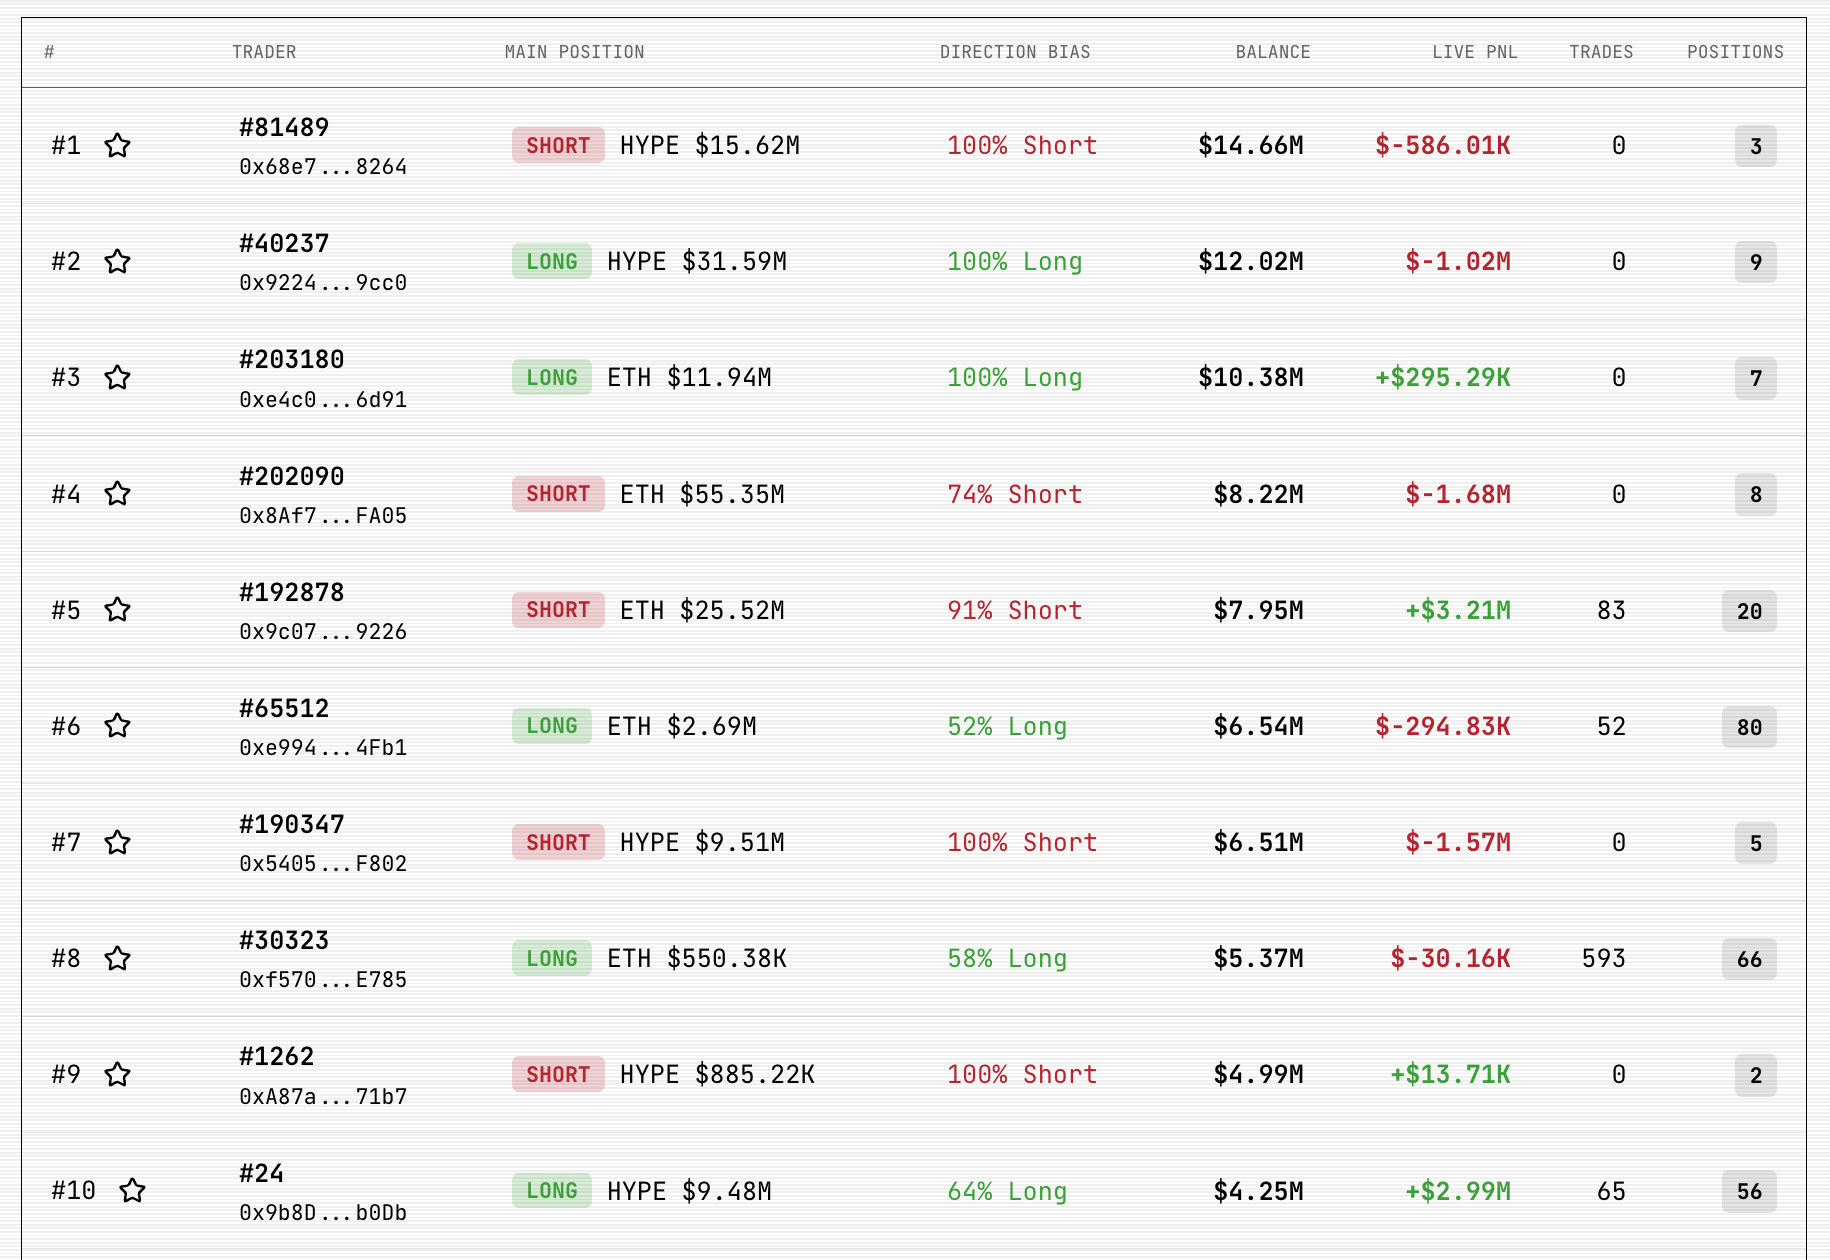Image resolution: width=1830 pixels, height=1260 pixels.
Task: Sort table by Balance column header
Action: coord(1272,52)
